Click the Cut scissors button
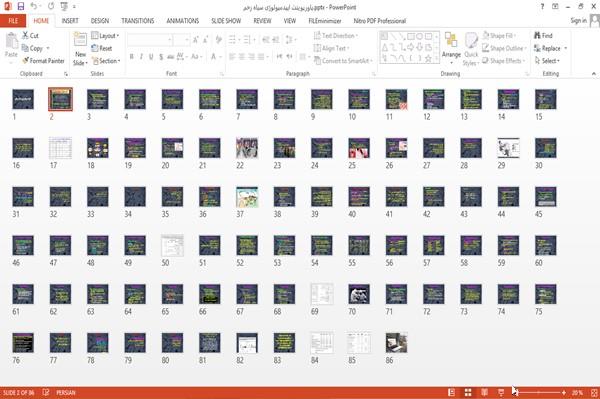 [x=30, y=36]
